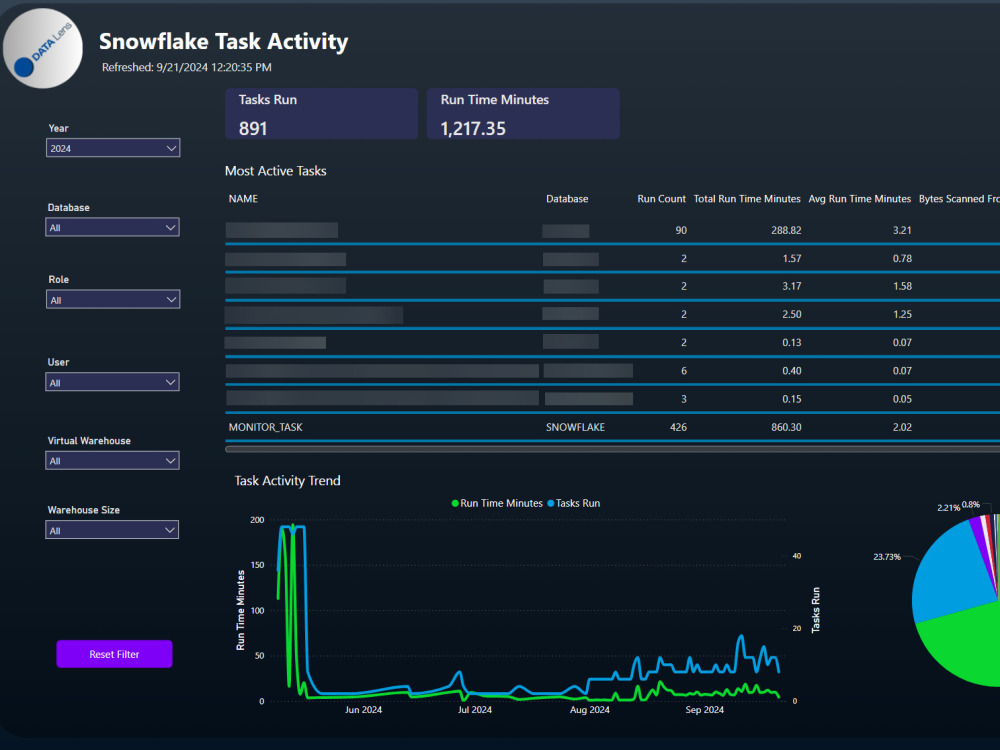Click the Task Activity Trend title
The width and height of the screenshot is (1000, 750).
point(287,481)
